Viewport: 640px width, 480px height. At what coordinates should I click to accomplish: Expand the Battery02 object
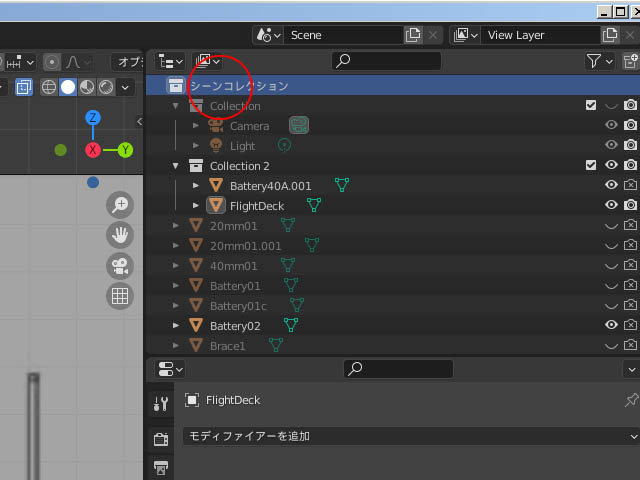tap(176, 325)
